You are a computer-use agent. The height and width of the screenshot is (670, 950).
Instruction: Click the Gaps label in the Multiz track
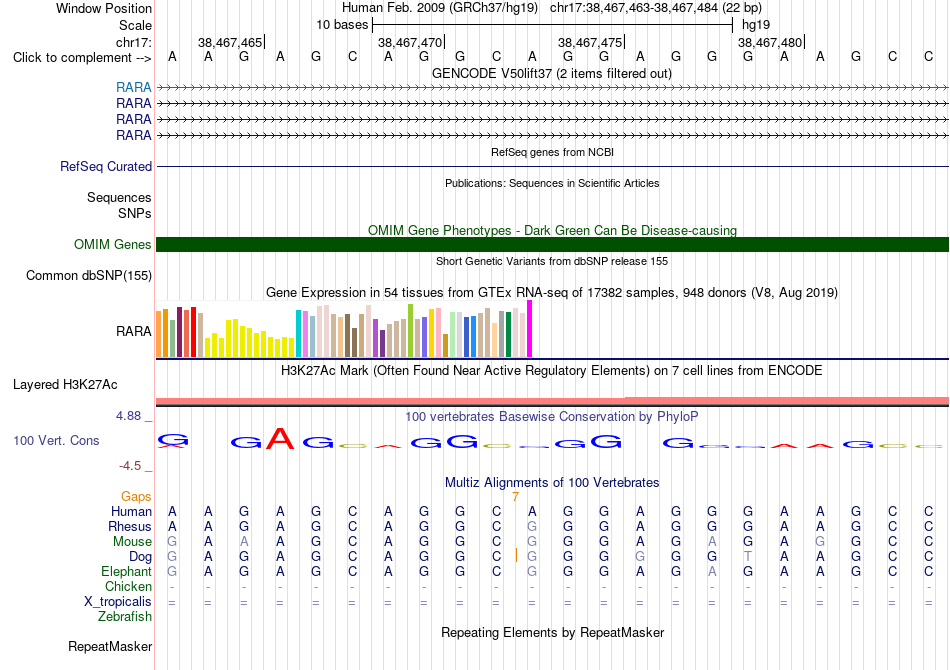(x=136, y=497)
